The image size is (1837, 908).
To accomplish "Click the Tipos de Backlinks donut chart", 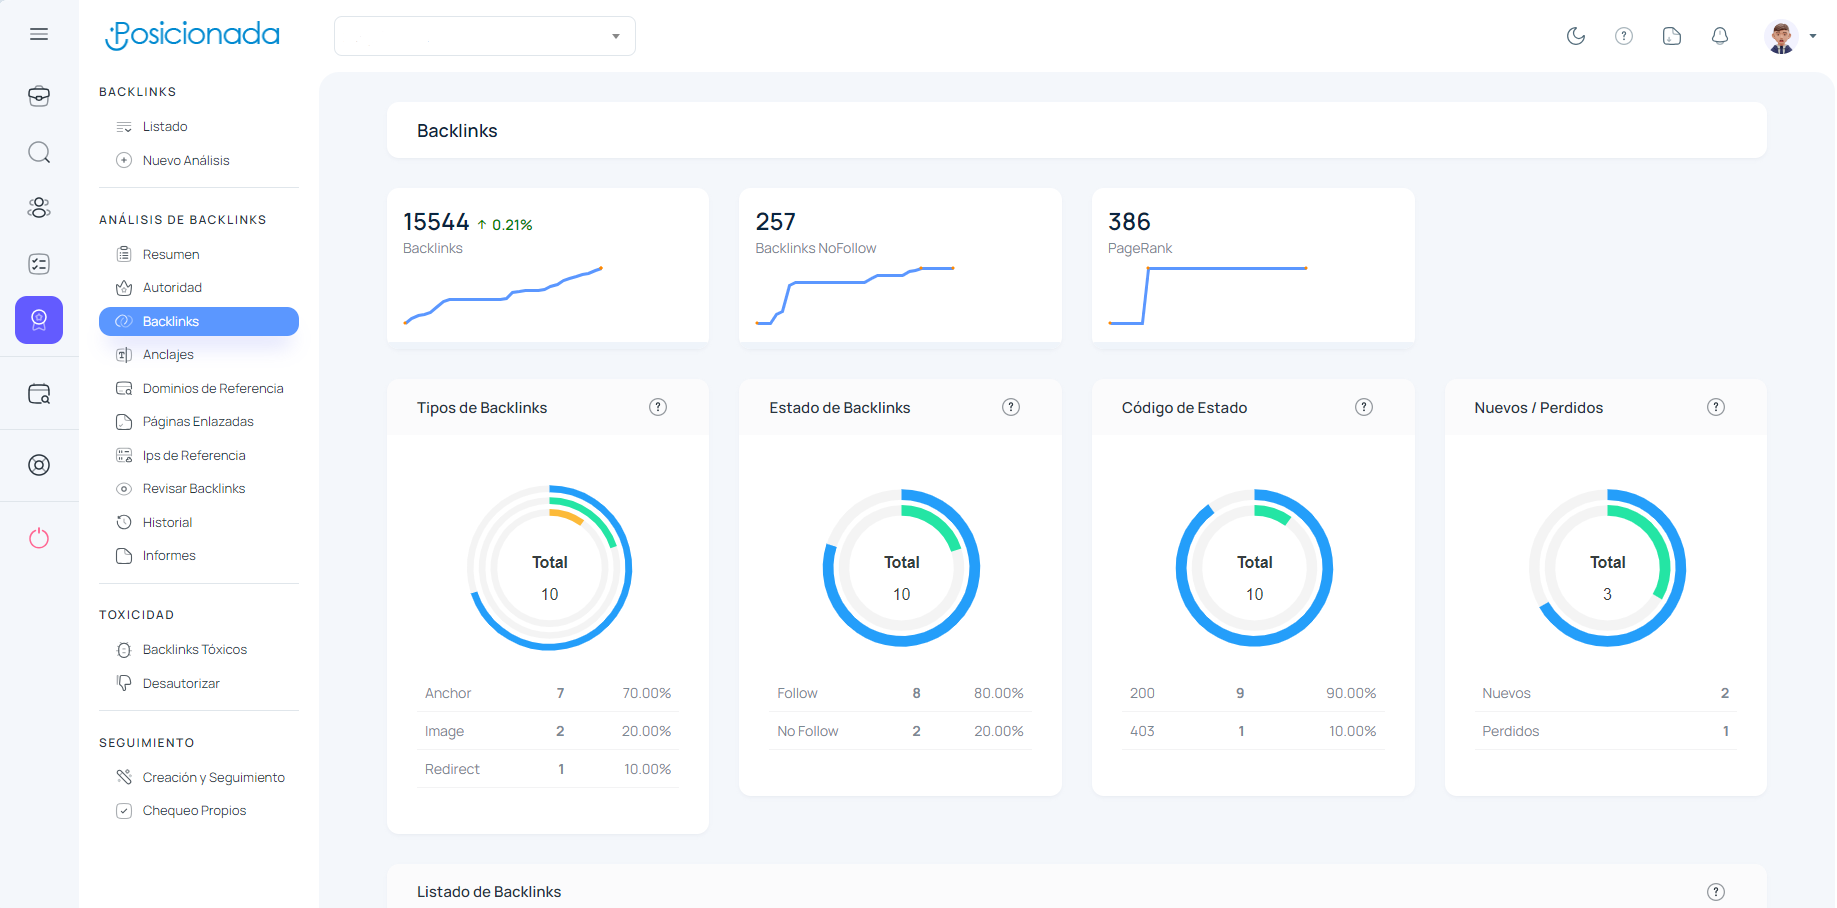I will pyautogui.click(x=550, y=568).
